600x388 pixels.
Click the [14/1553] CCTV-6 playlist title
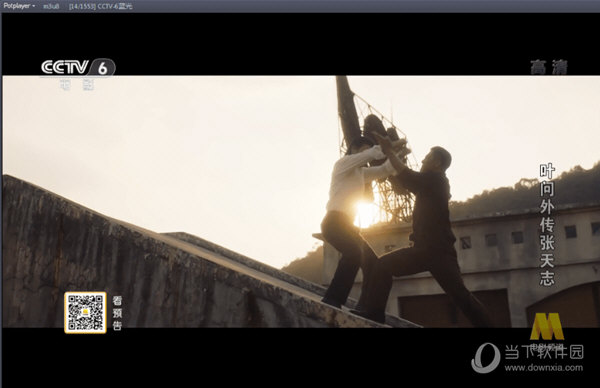click(101, 6)
